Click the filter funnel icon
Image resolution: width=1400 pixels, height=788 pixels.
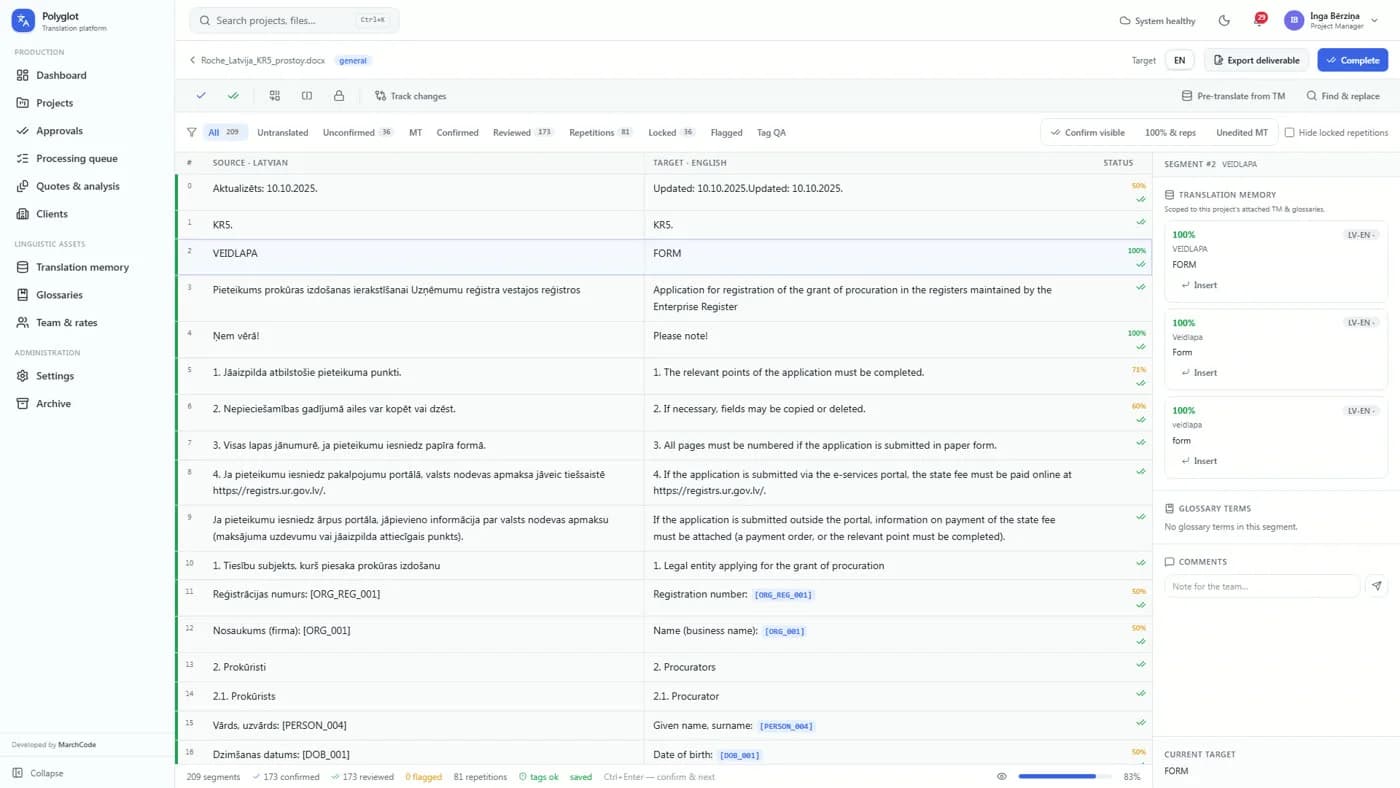click(191, 132)
